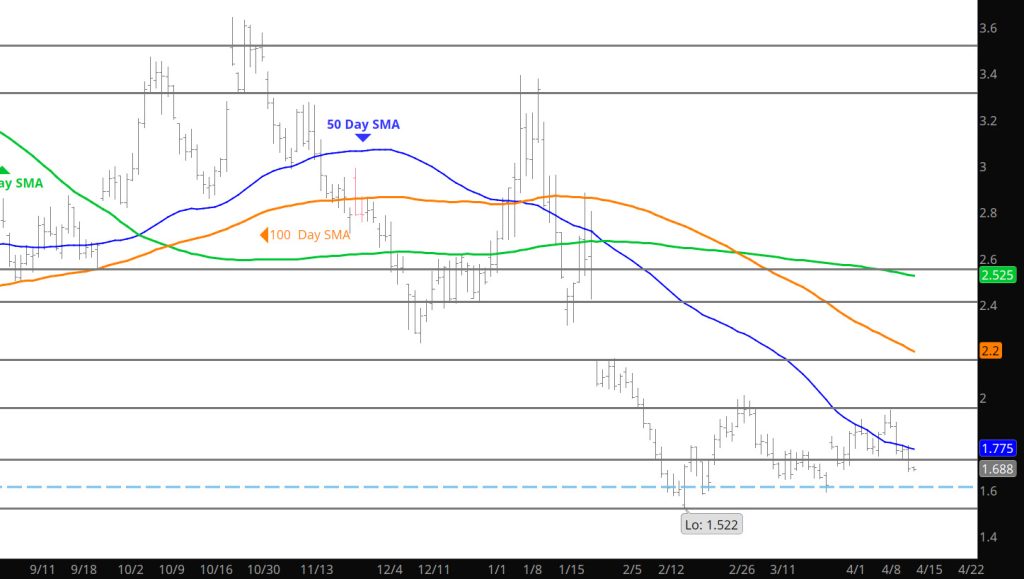Click the Lo: 1.522 low price callout
This screenshot has width=1024, height=579.
point(712,523)
